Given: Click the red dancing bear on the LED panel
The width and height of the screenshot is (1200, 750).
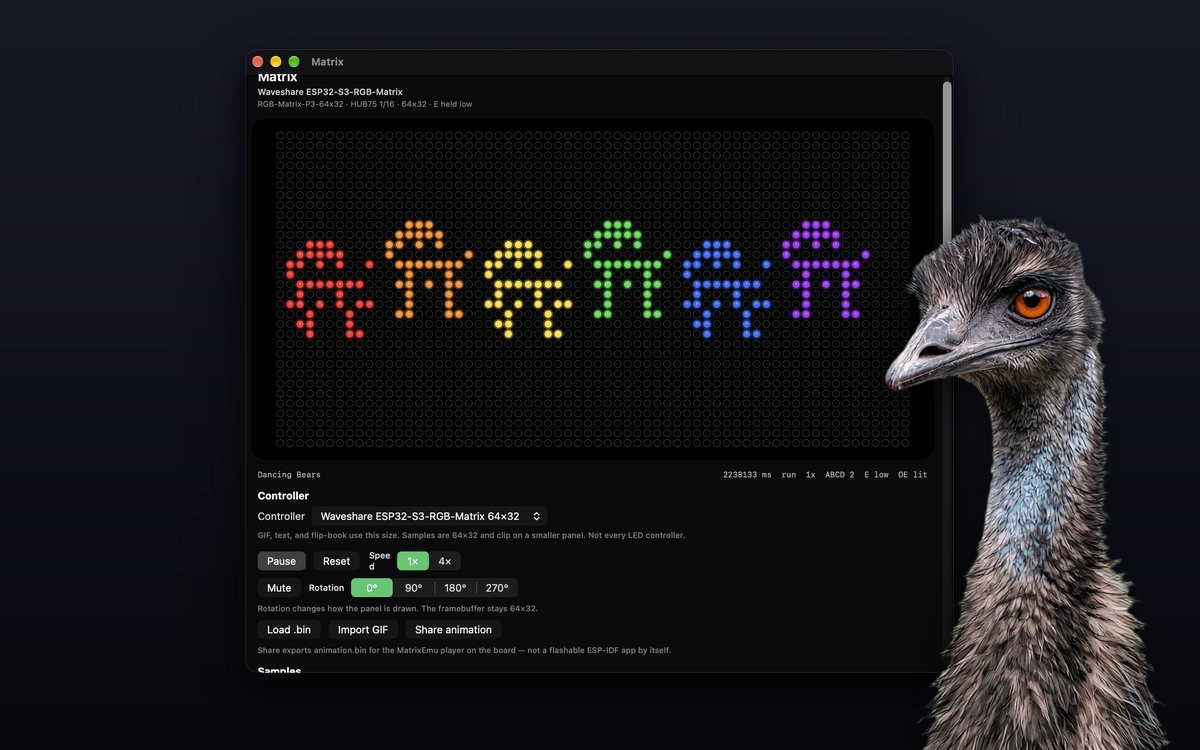Looking at the screenshot, I should pyautogui.click(x=328, y=288).
